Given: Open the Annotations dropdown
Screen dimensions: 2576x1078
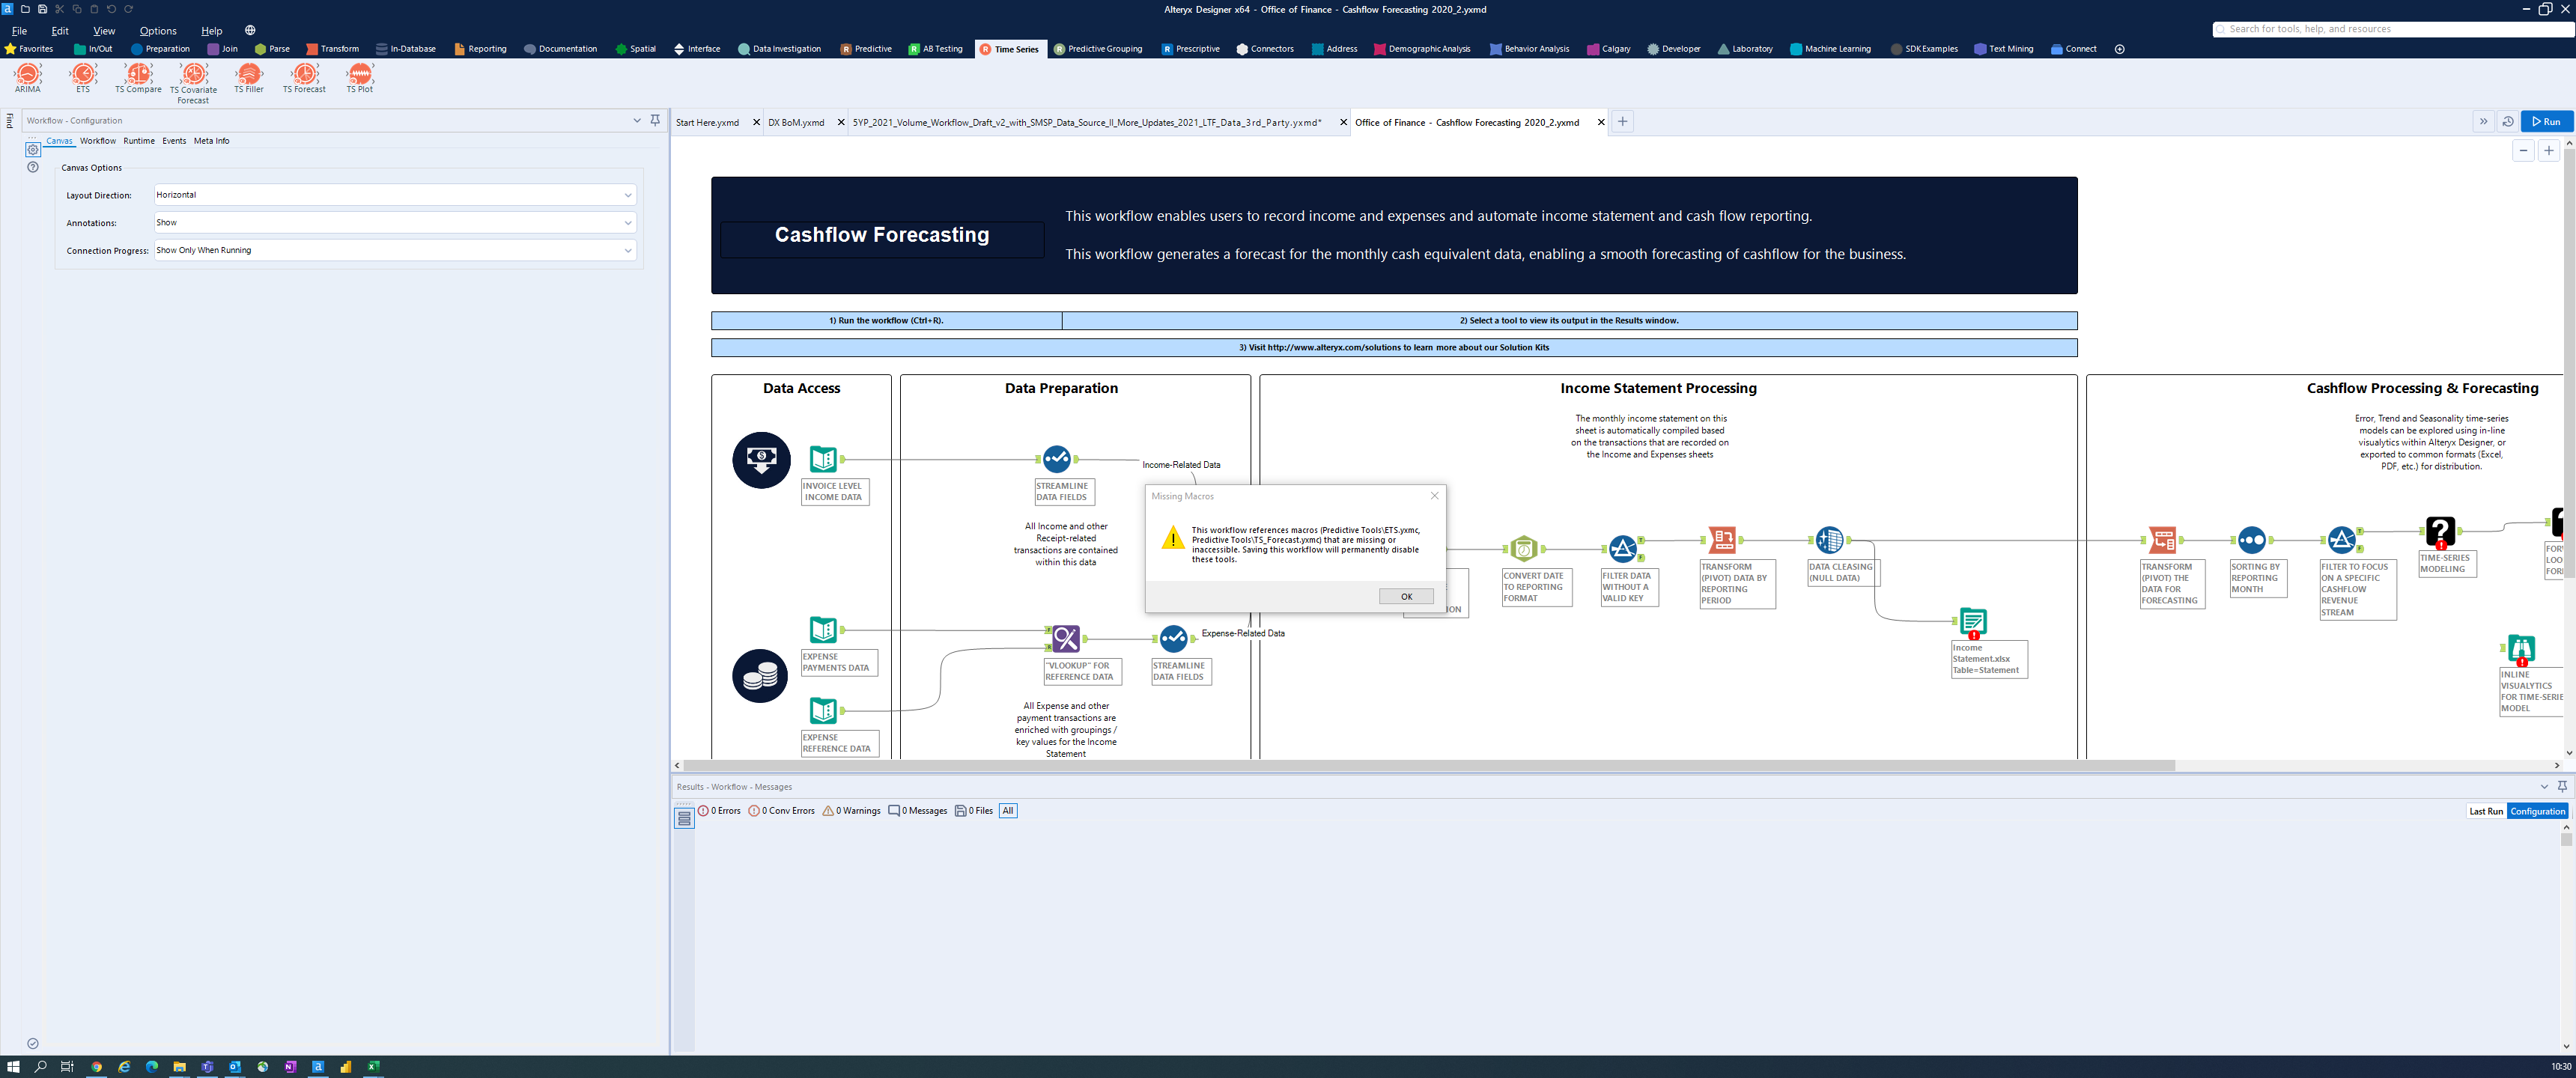Looking at the screenshot, I should coord(629,222).
